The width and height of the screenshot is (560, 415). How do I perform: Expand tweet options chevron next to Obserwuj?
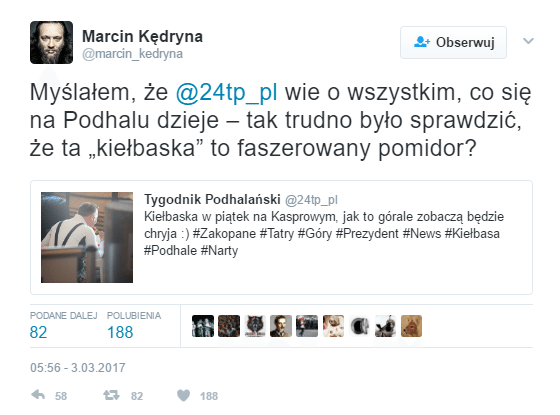(529, 41)
